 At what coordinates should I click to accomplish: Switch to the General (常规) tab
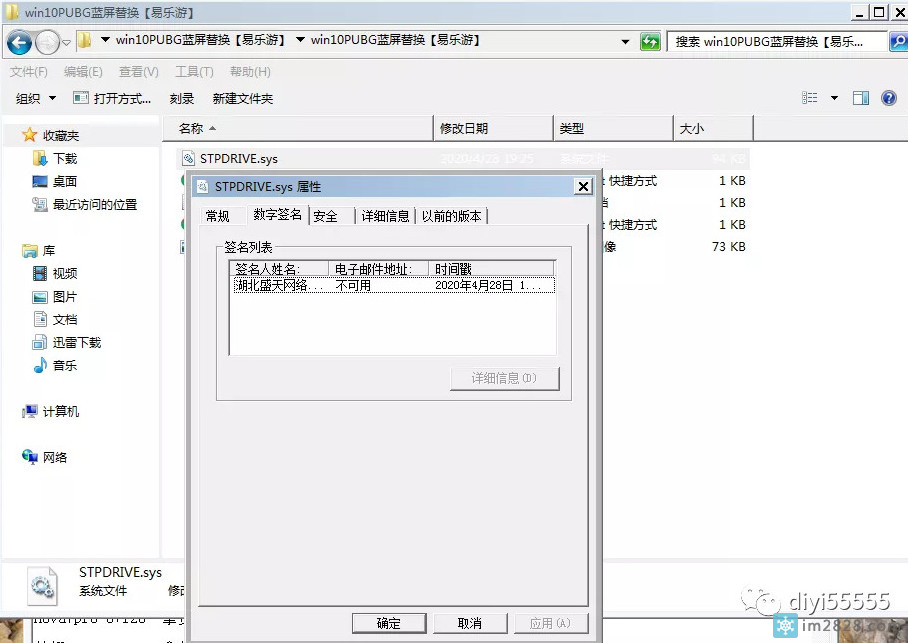[217, 216]
